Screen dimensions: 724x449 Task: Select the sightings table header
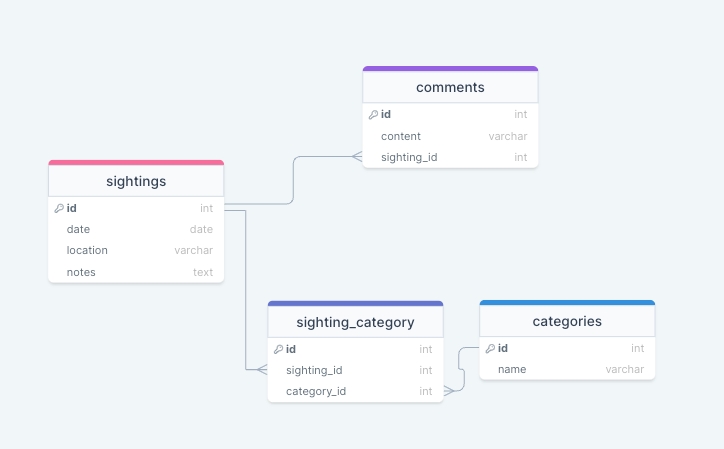pyautogui.click(x=136, y=181)
